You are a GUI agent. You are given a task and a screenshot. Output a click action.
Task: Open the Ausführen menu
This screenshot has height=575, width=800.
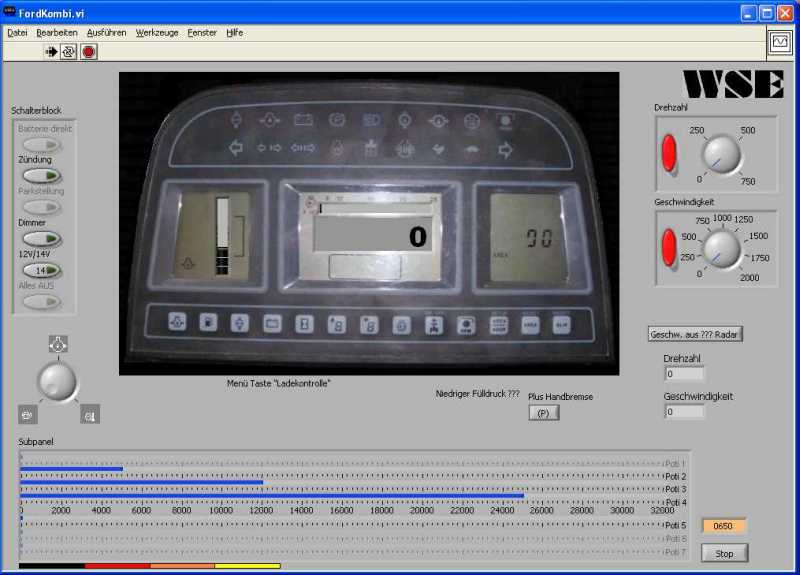[x=106, y=33]
